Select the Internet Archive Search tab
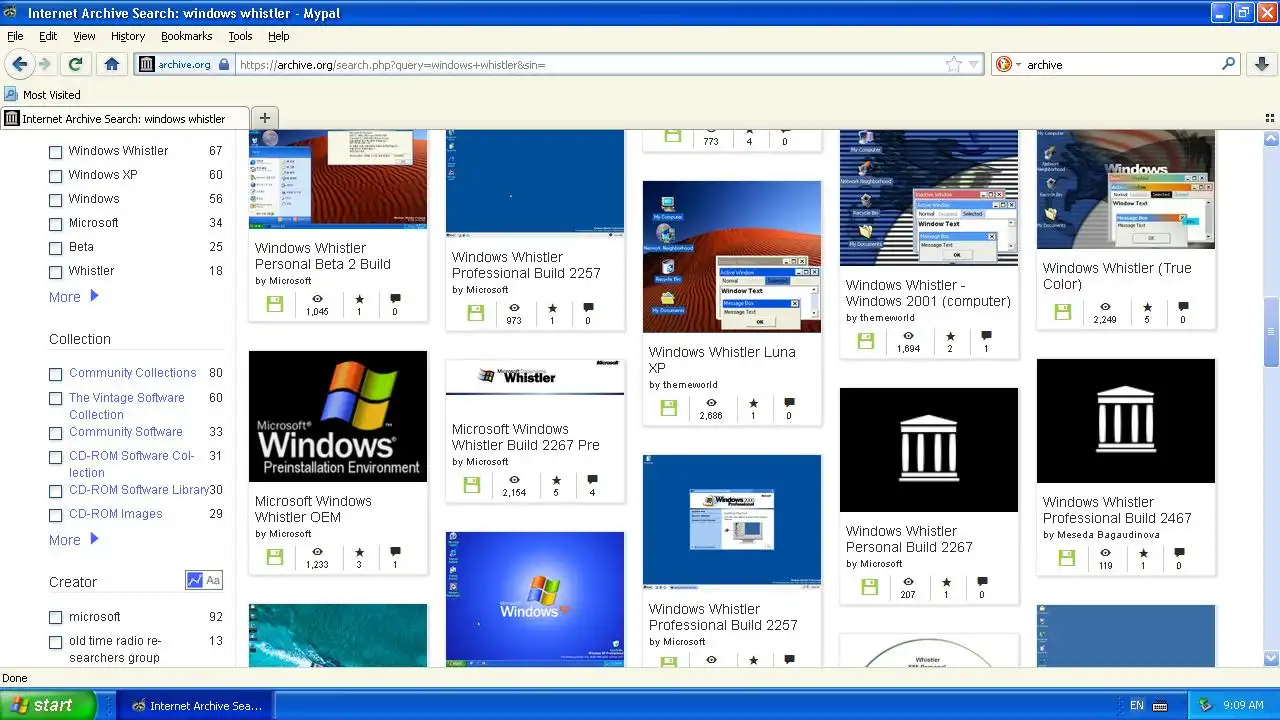 tap(125, 118)
